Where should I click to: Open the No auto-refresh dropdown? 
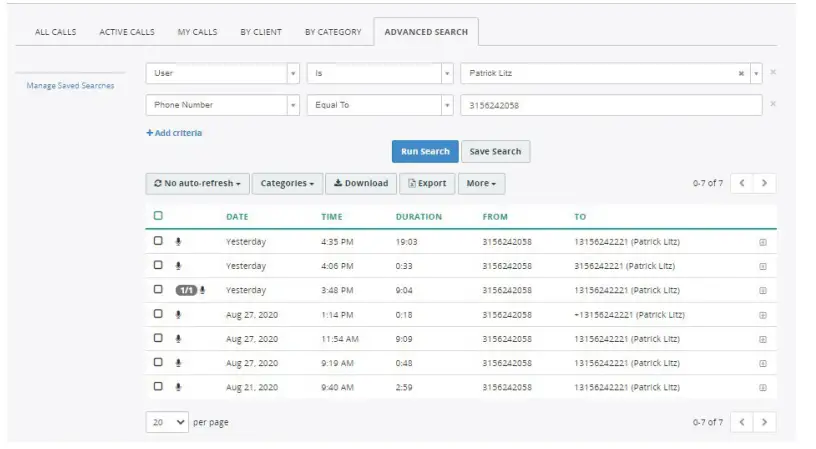198,184
